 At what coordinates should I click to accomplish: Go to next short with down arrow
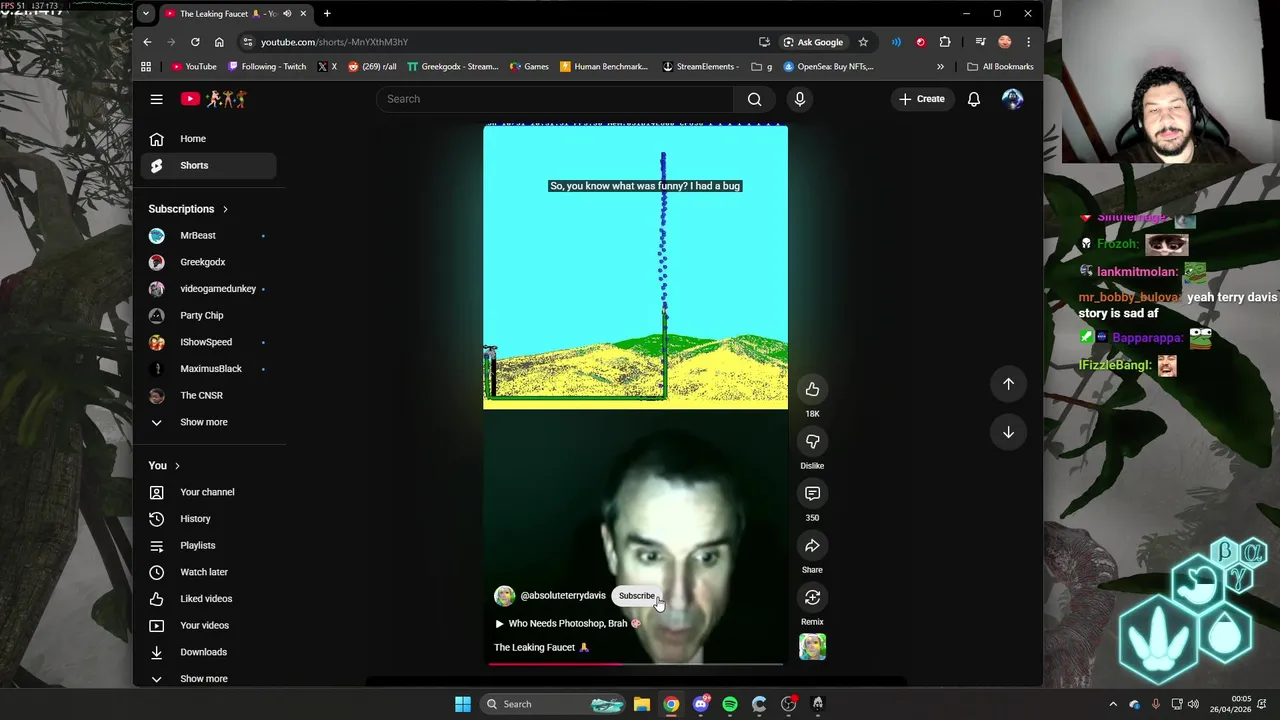[x=1008, y=432]
